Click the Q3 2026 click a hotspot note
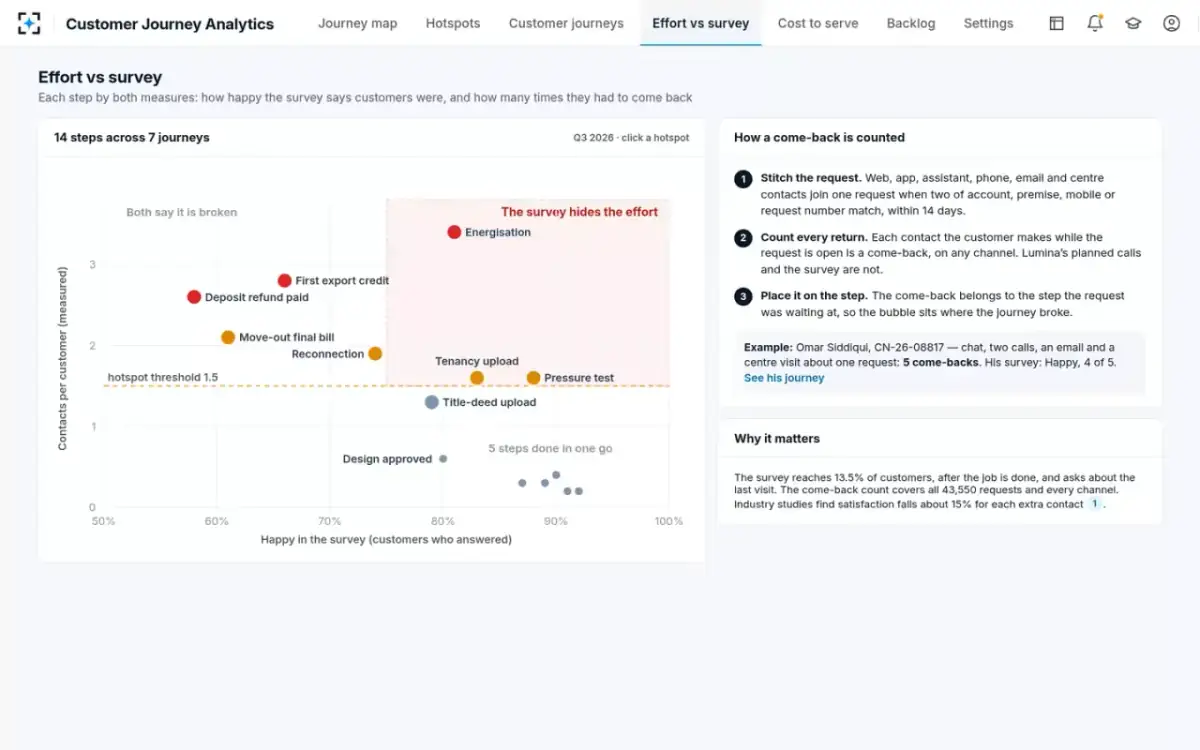The height and width of the screenshot is (750, 1200). click(631, 138)
